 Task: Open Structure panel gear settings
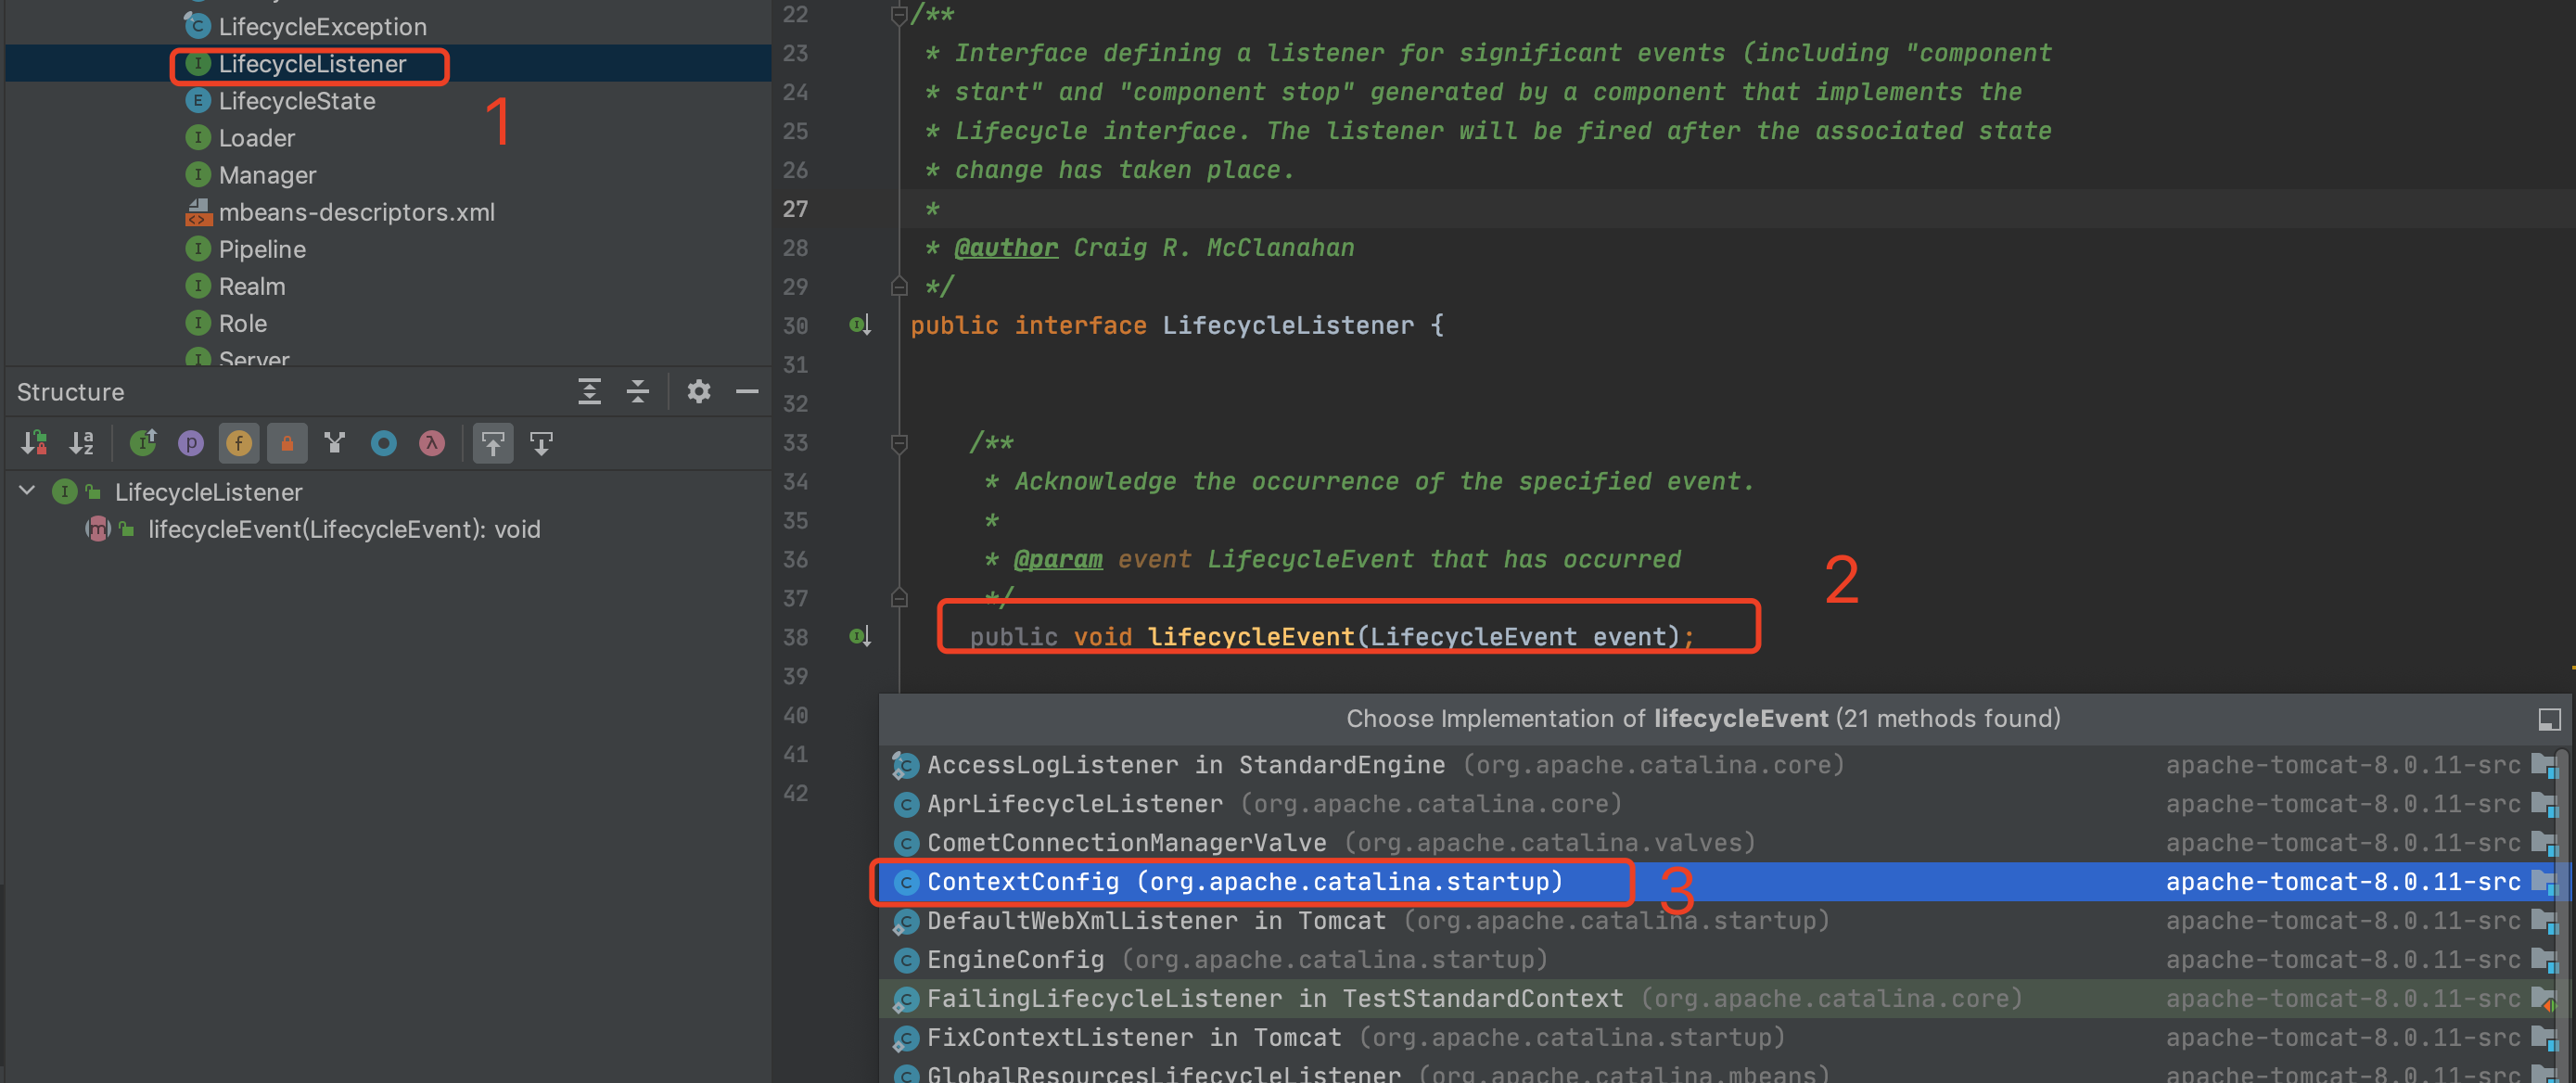tap(699, 392)
